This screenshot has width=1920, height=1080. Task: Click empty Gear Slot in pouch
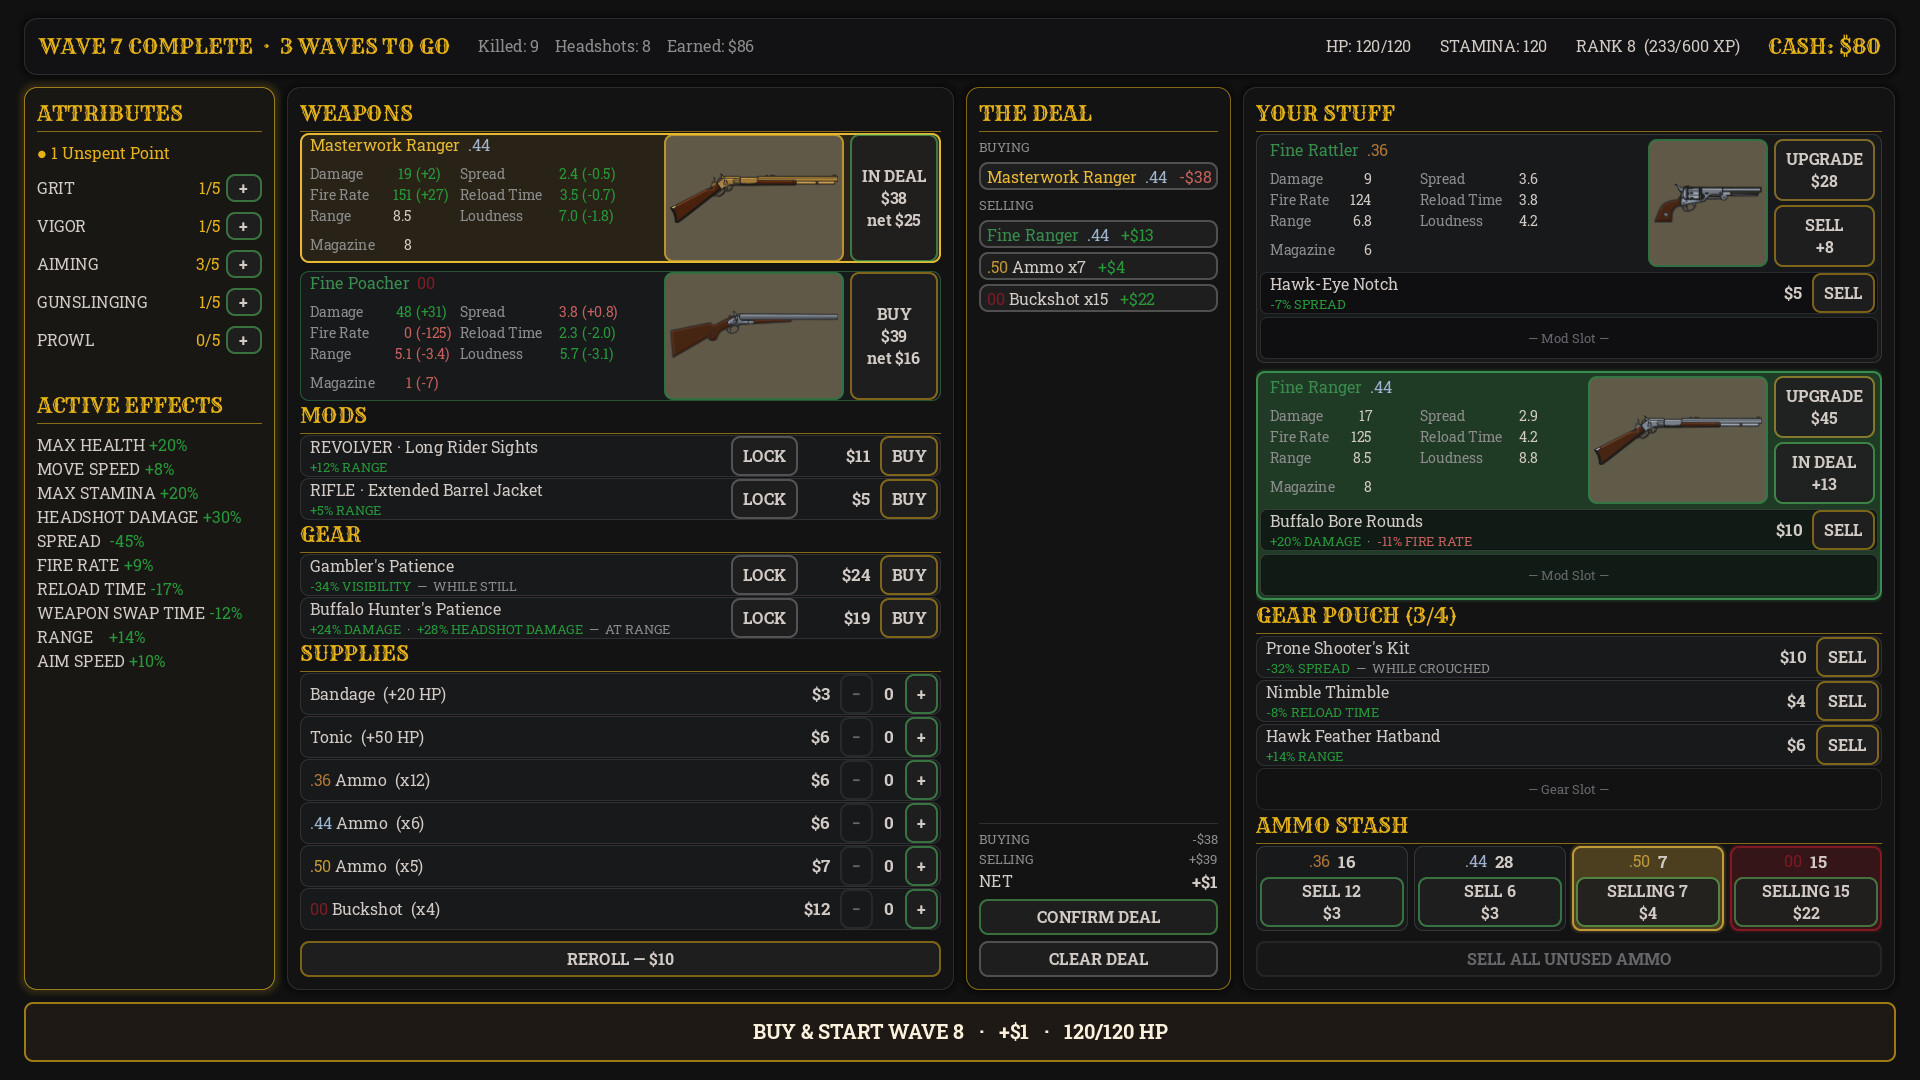[1568, 790]
